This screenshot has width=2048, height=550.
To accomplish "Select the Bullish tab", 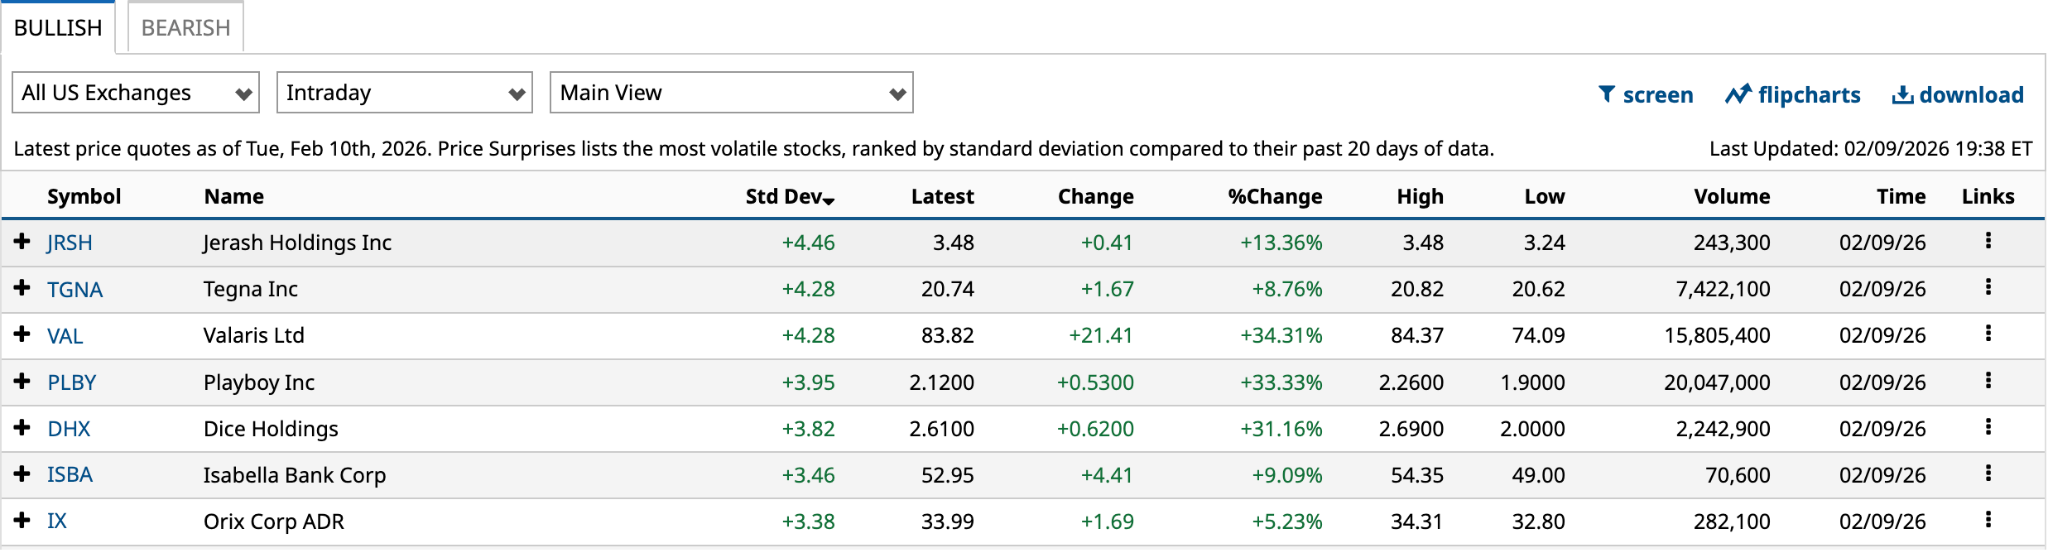I will [58, 28].
